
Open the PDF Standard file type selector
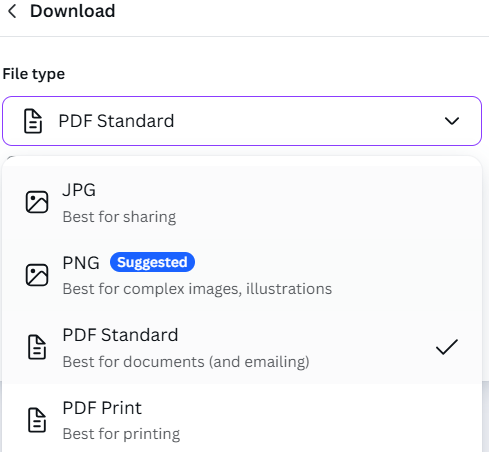point(242,121)
